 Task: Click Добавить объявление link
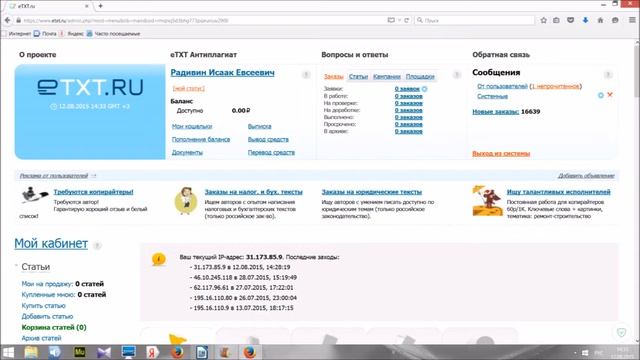(586, 176)
